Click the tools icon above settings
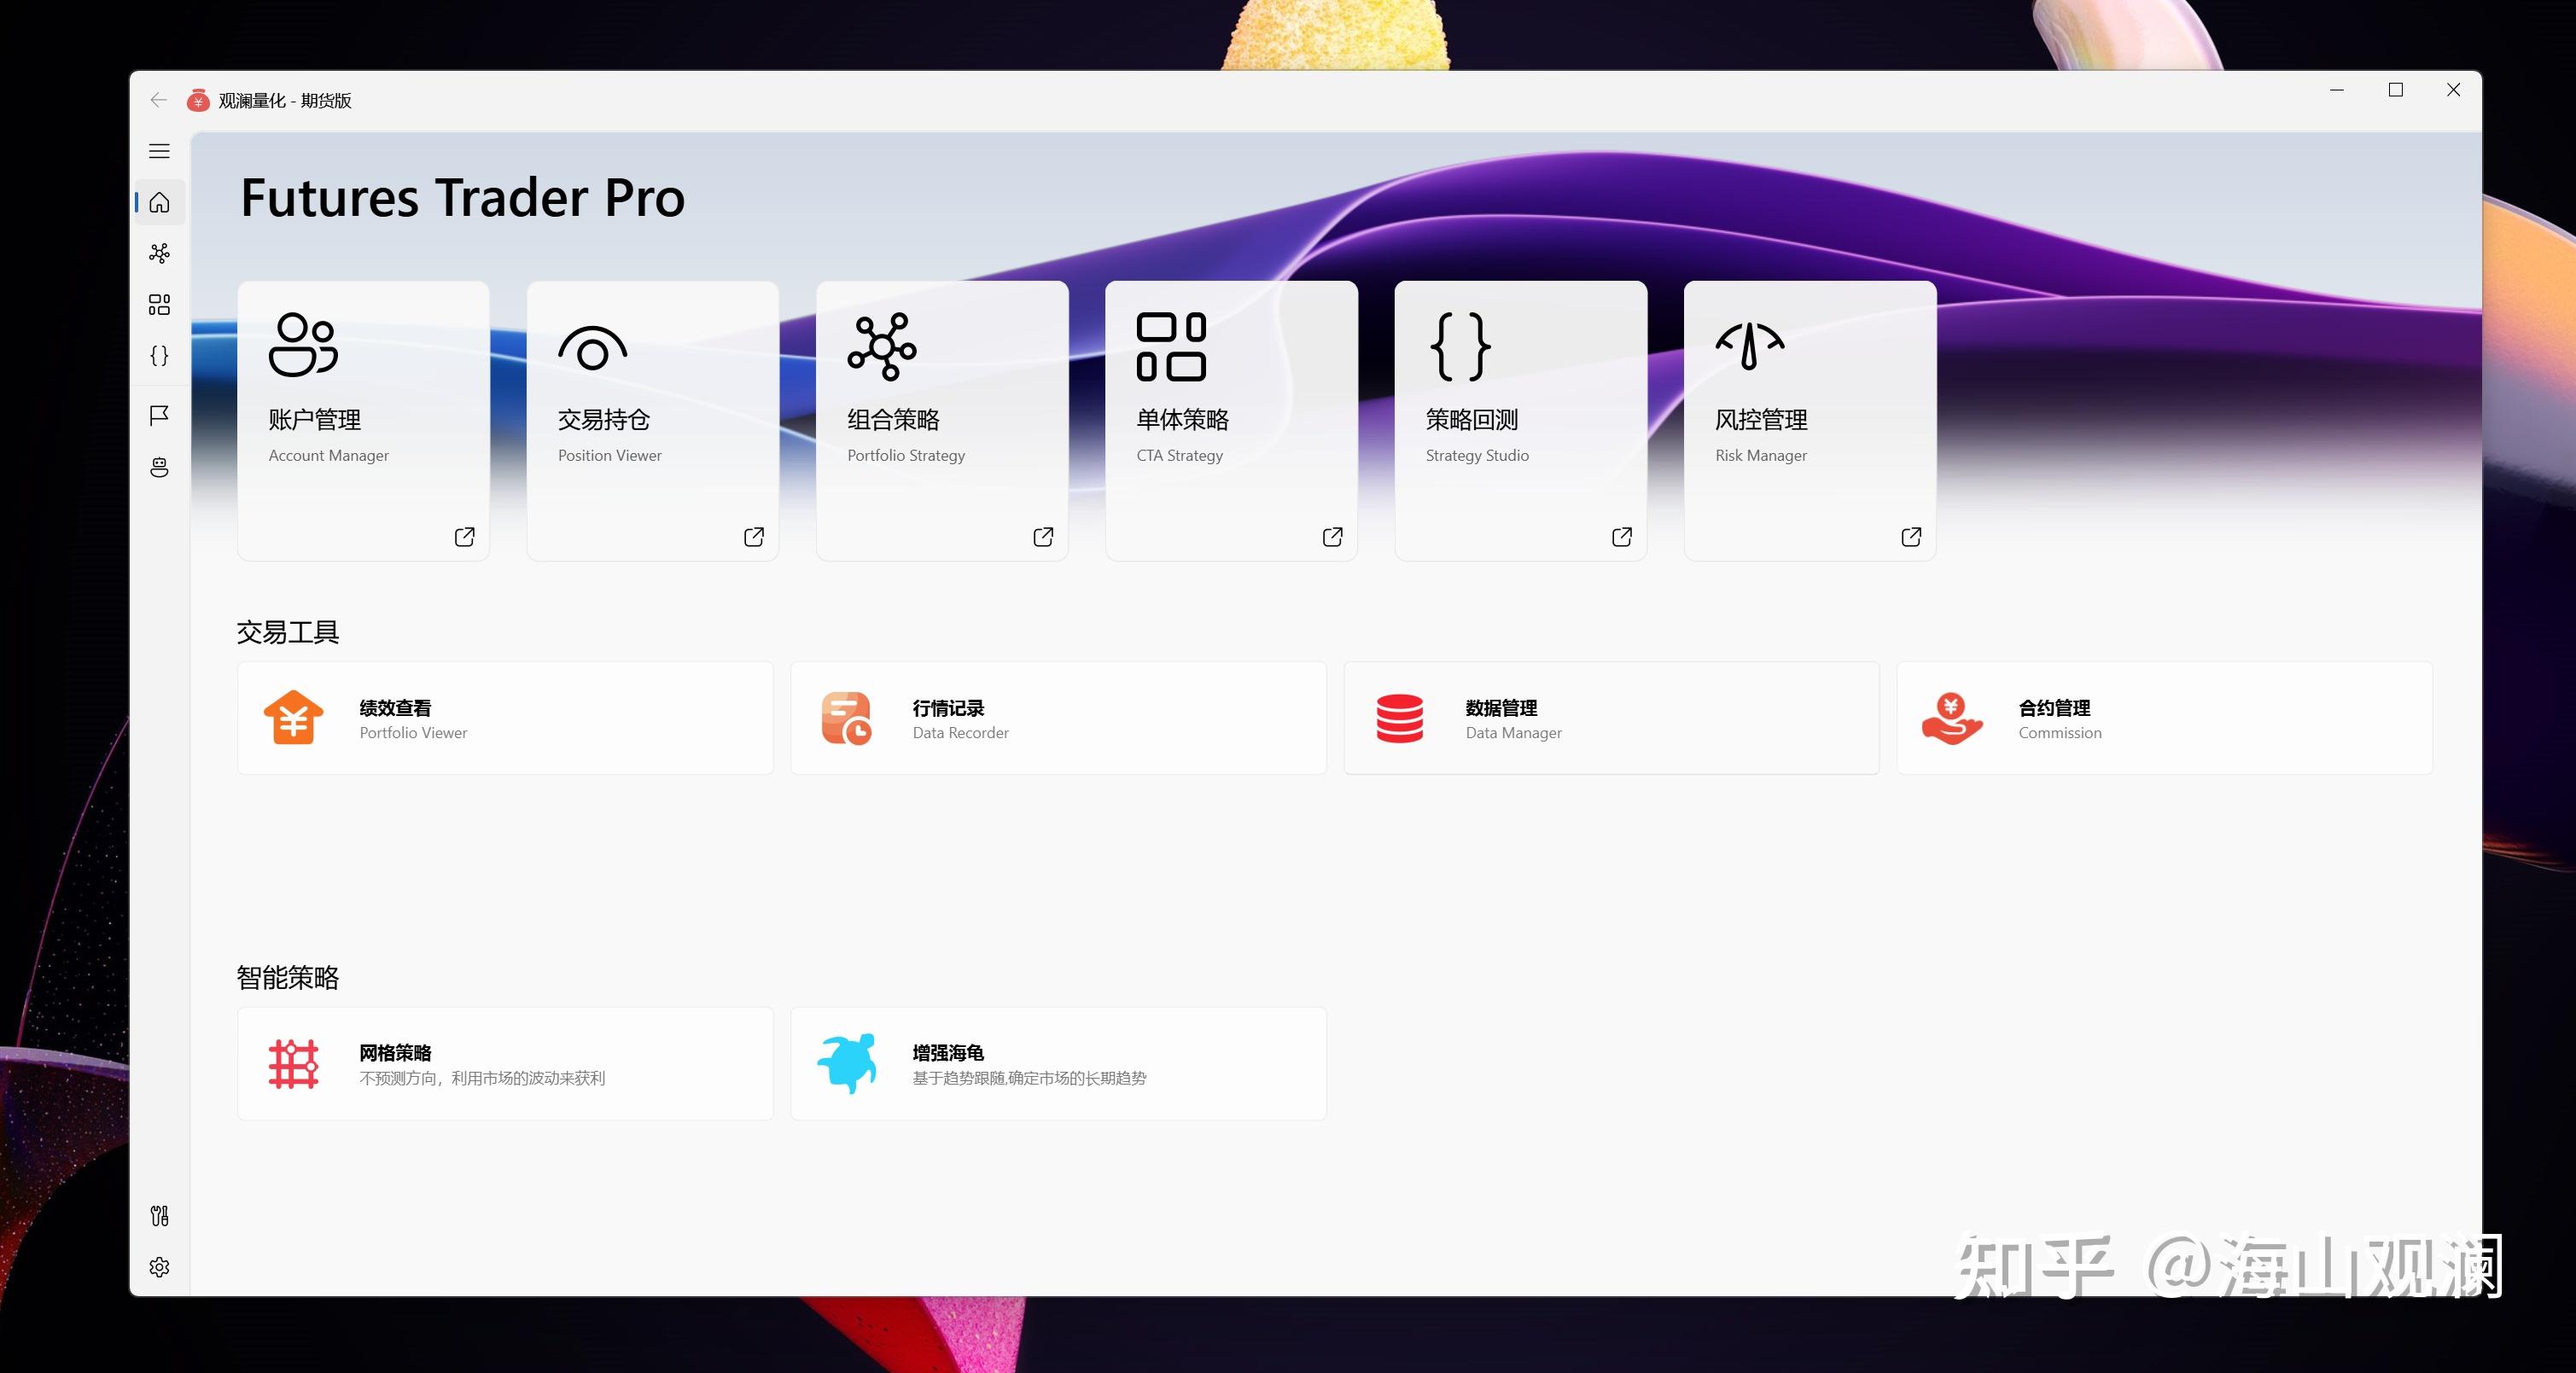The image size is (2576, 1373). pyautogui.click(x=159, y=1216)
